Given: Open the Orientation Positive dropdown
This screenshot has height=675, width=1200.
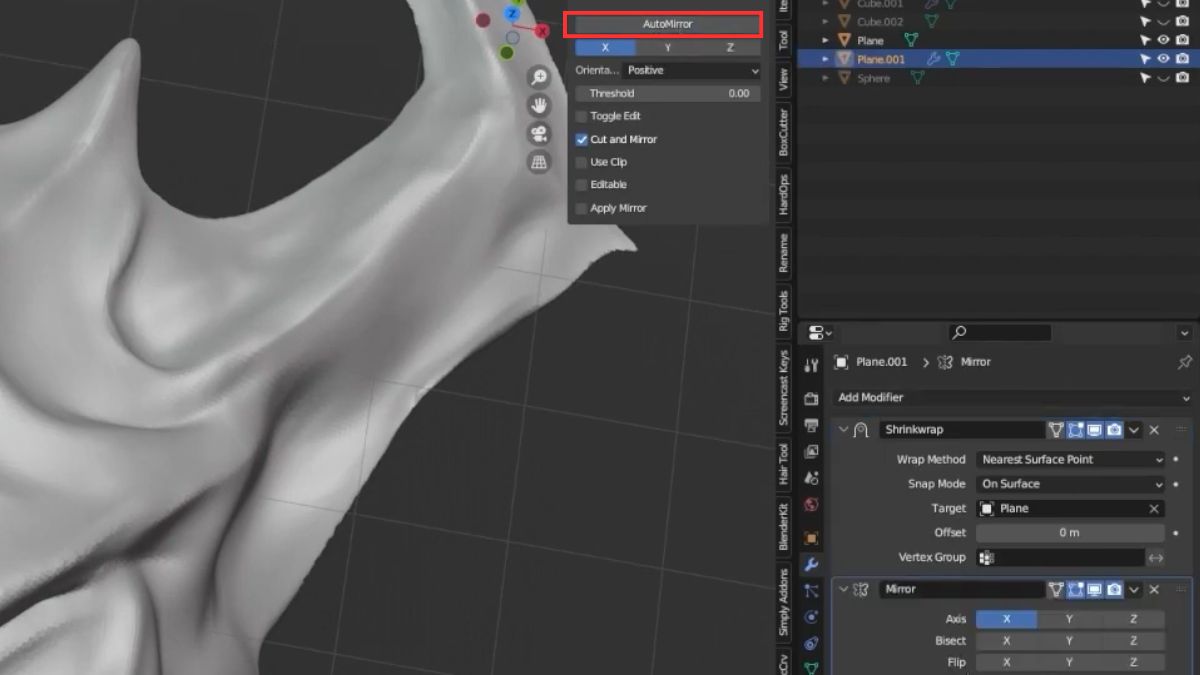Looking at the screenshot, I should click(692, 71).
